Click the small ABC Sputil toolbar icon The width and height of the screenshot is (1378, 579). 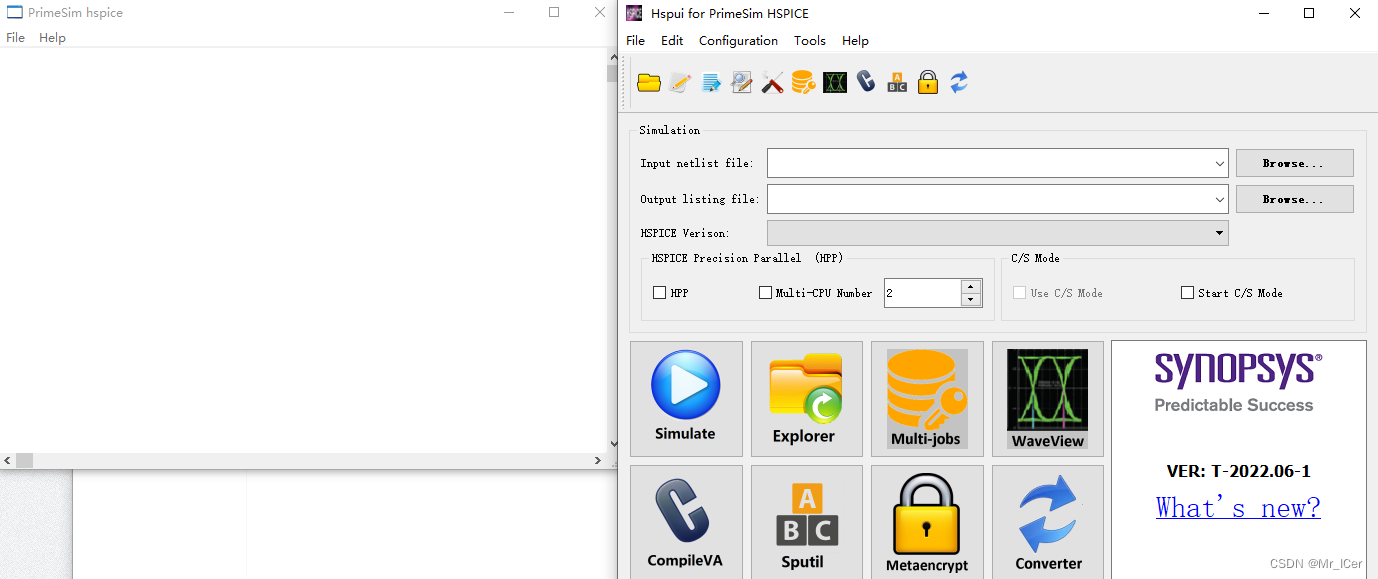897,82
